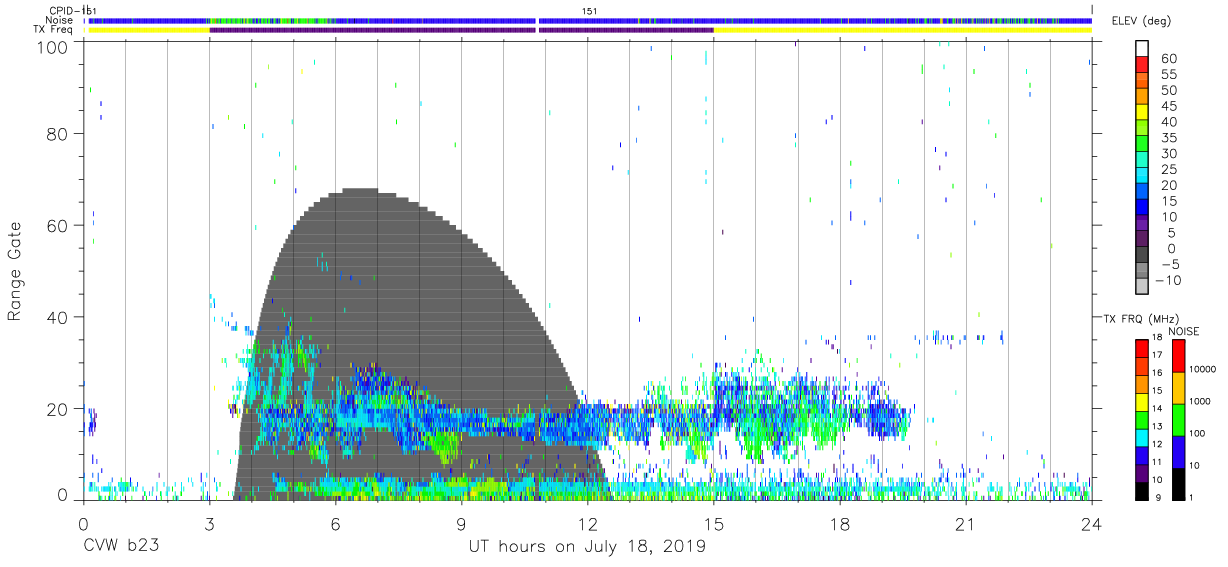Click the "9" label on TX FRQ scale
Viewport: 1228px width, 567px height.
tap(1157, 497)
